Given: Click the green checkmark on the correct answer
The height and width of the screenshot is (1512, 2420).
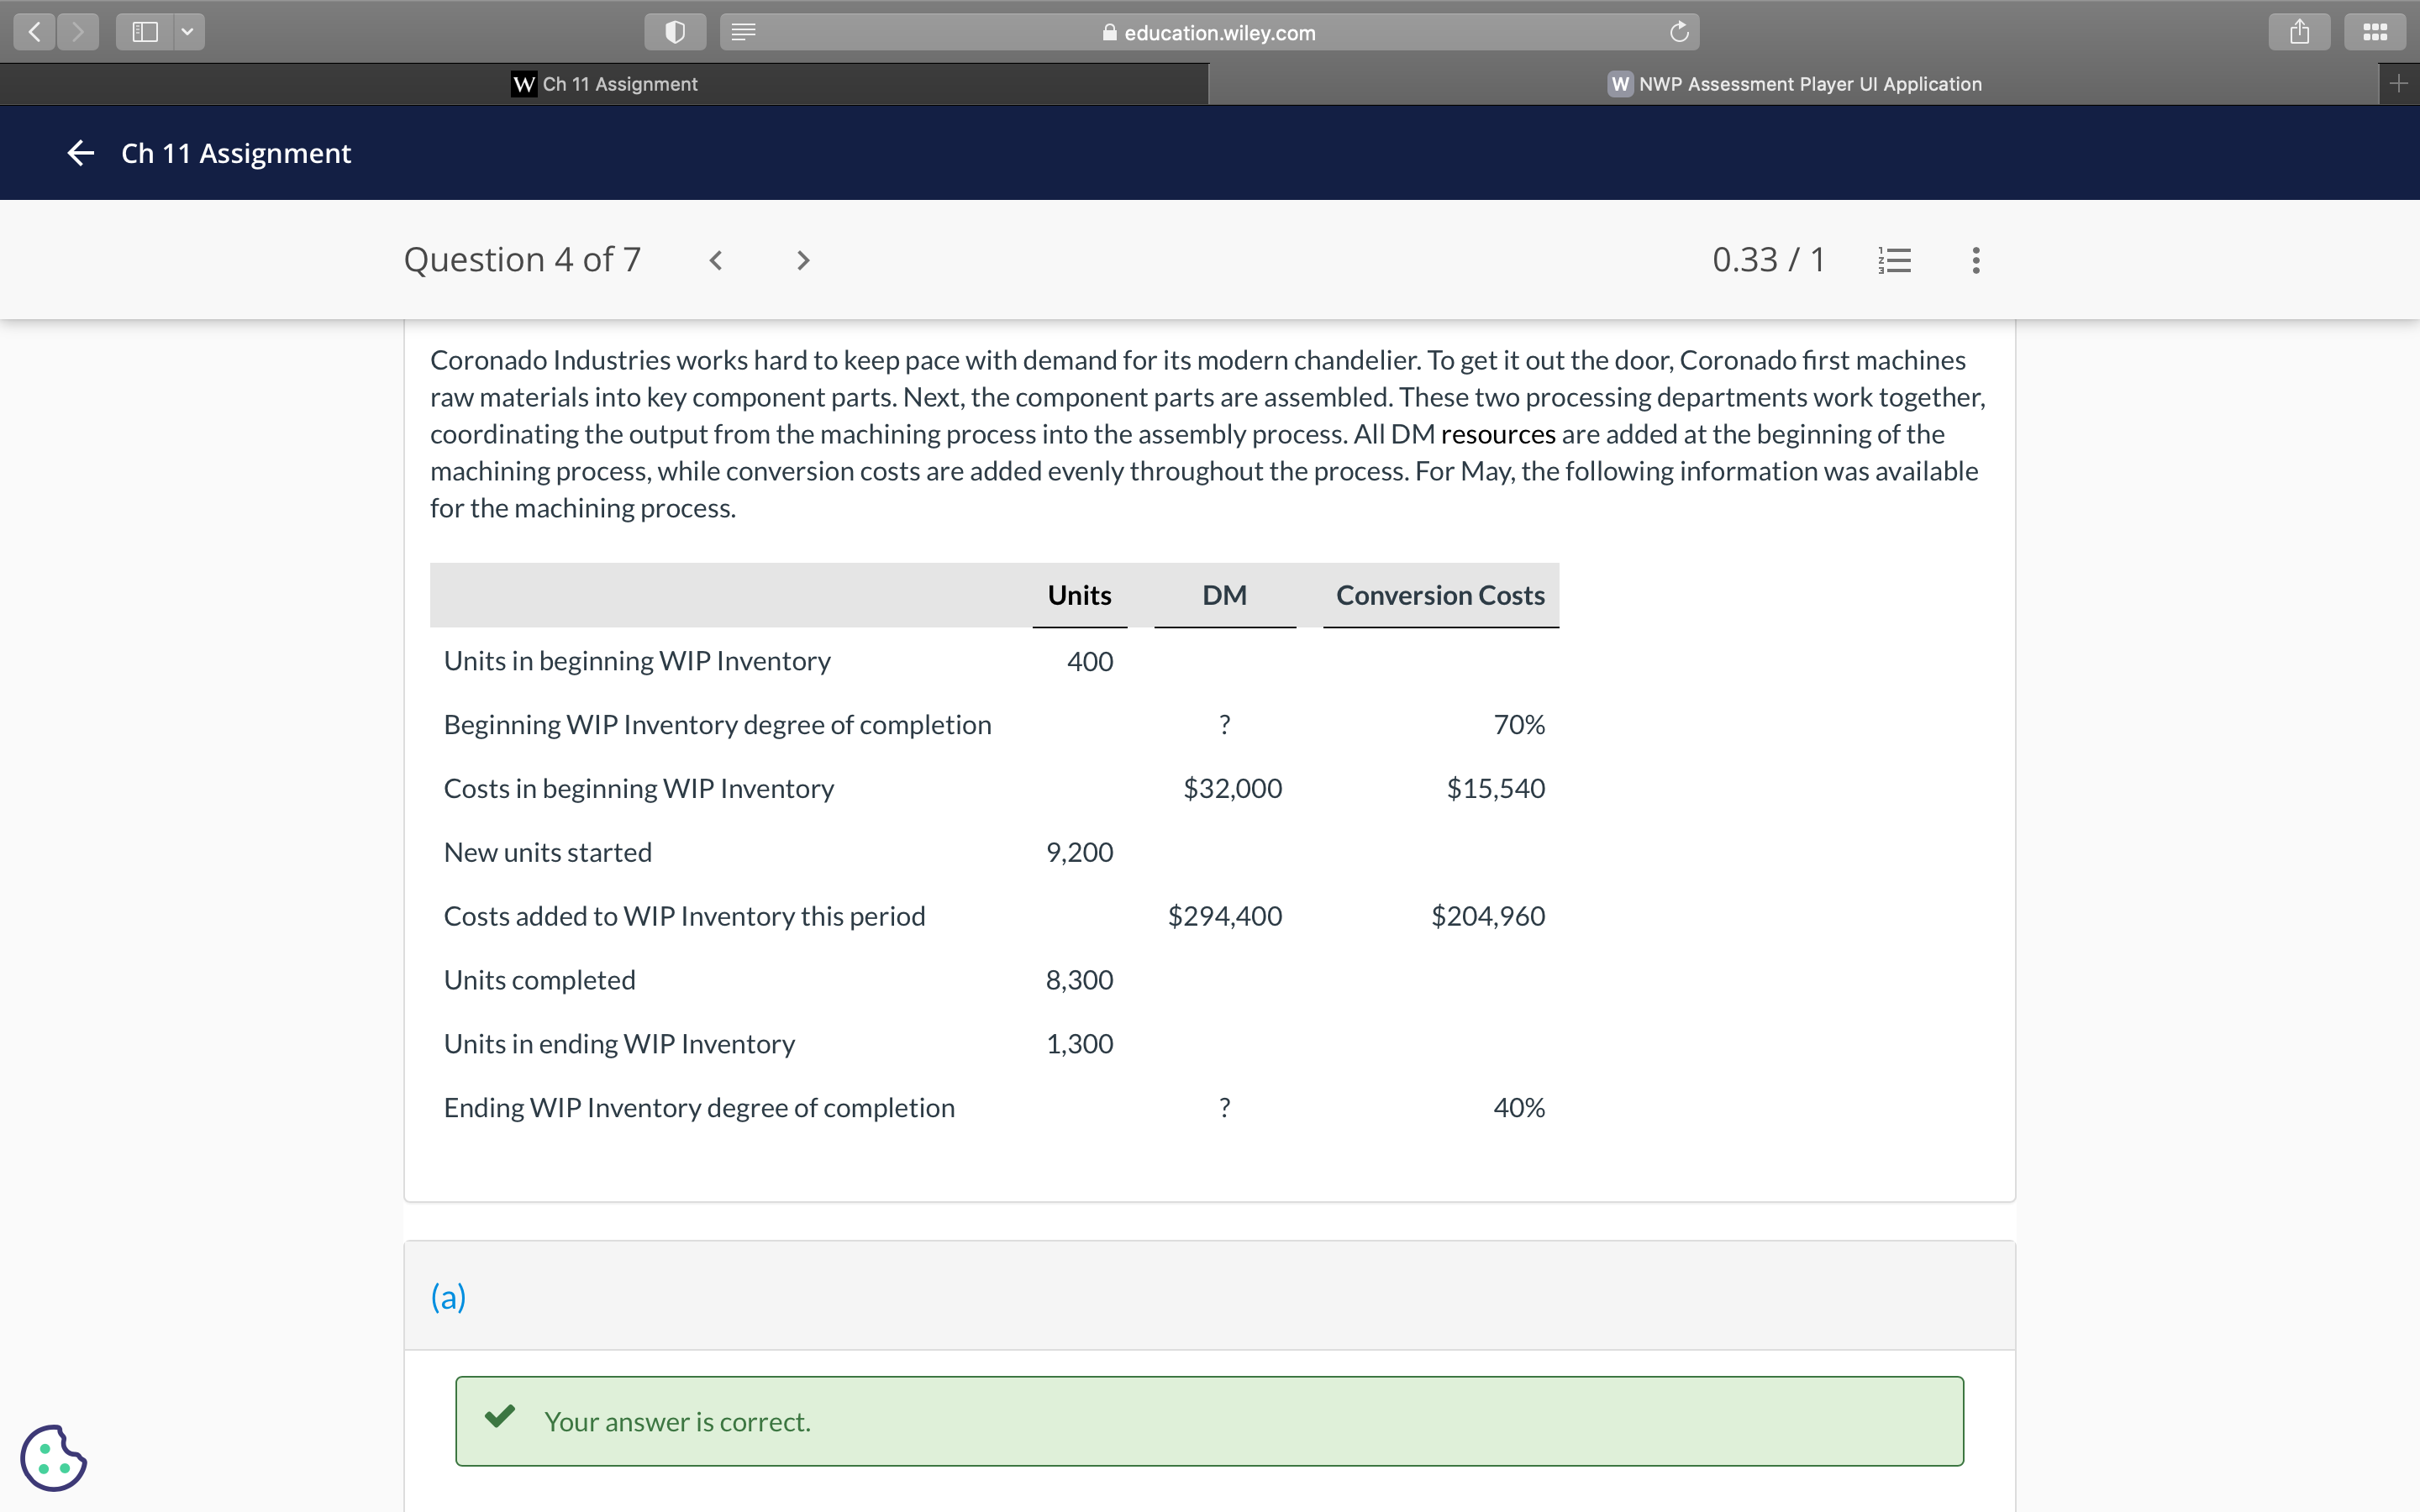Looking at the screenshot, I should [499, 1419].
